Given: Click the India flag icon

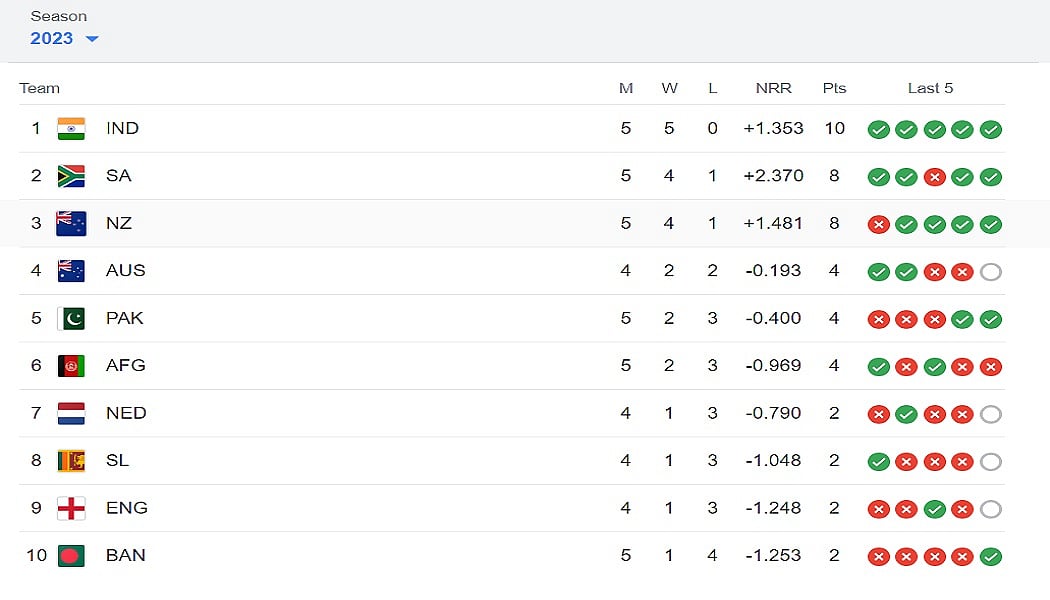Looking at the screenshot, I should [71, 128].
